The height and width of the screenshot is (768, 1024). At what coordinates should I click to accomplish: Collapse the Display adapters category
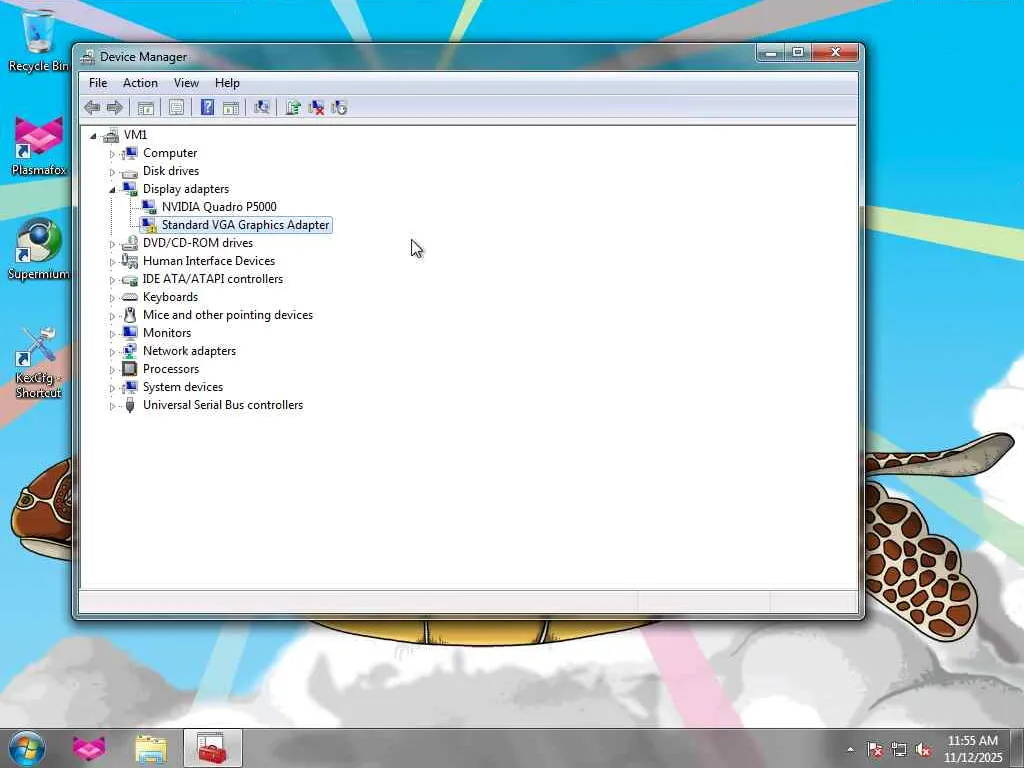click(x=112, y=190)
